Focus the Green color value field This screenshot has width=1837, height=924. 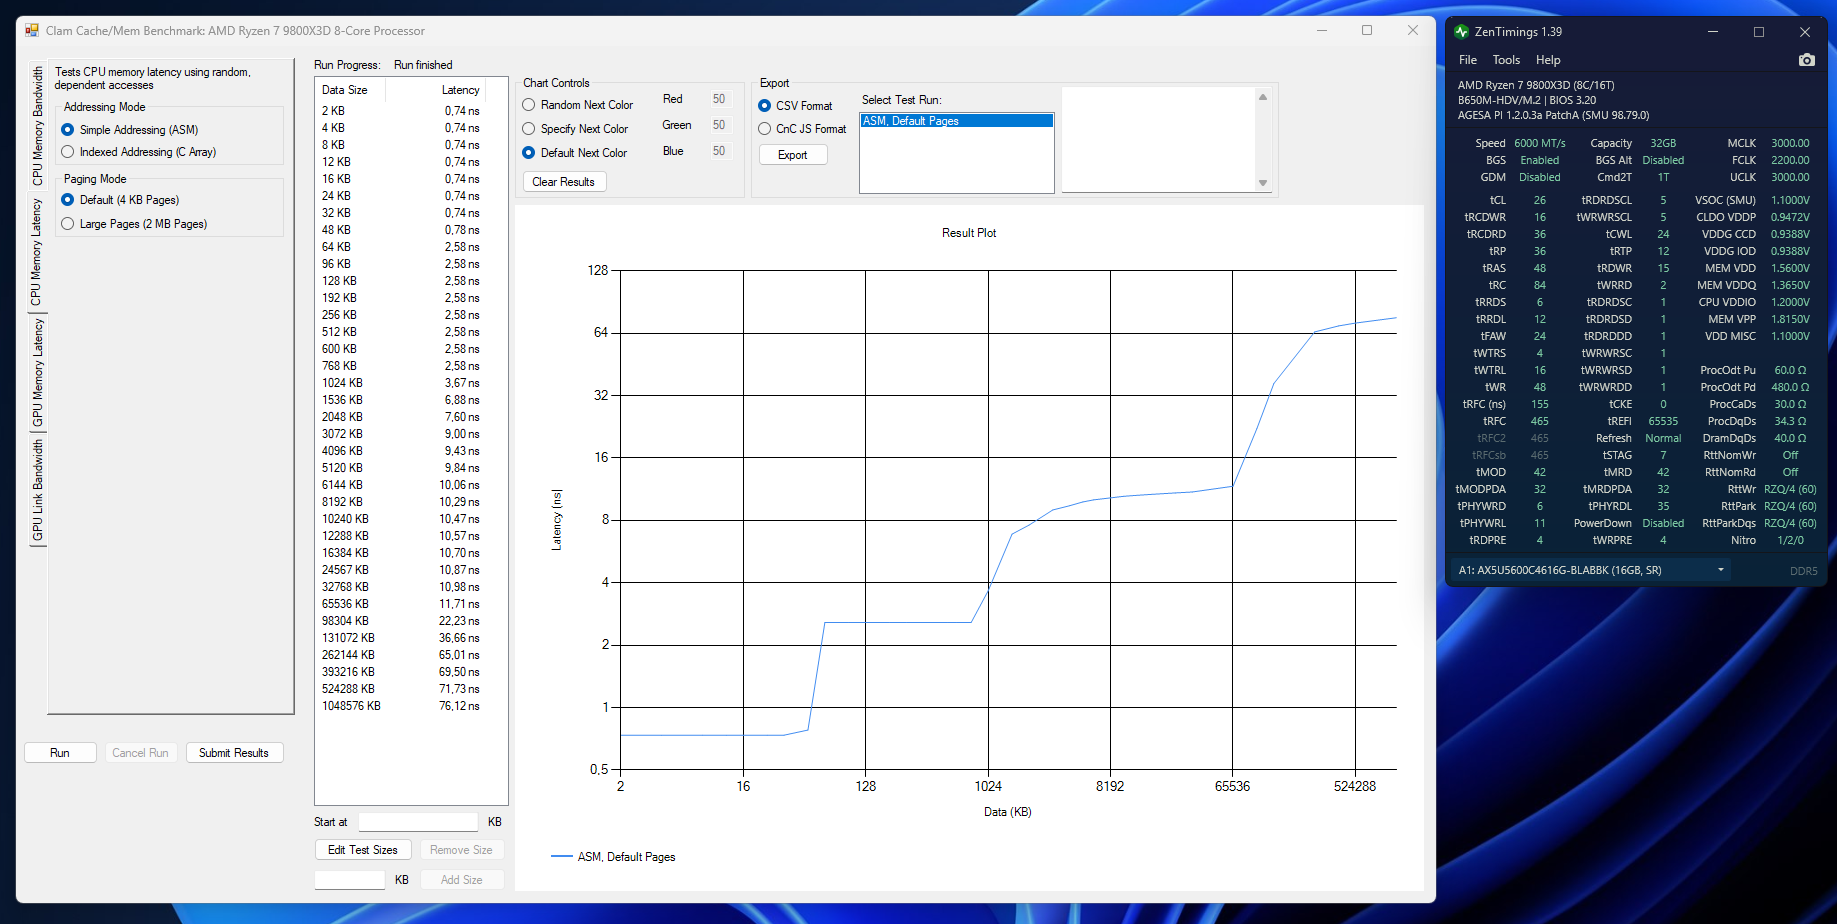[719, 125]
